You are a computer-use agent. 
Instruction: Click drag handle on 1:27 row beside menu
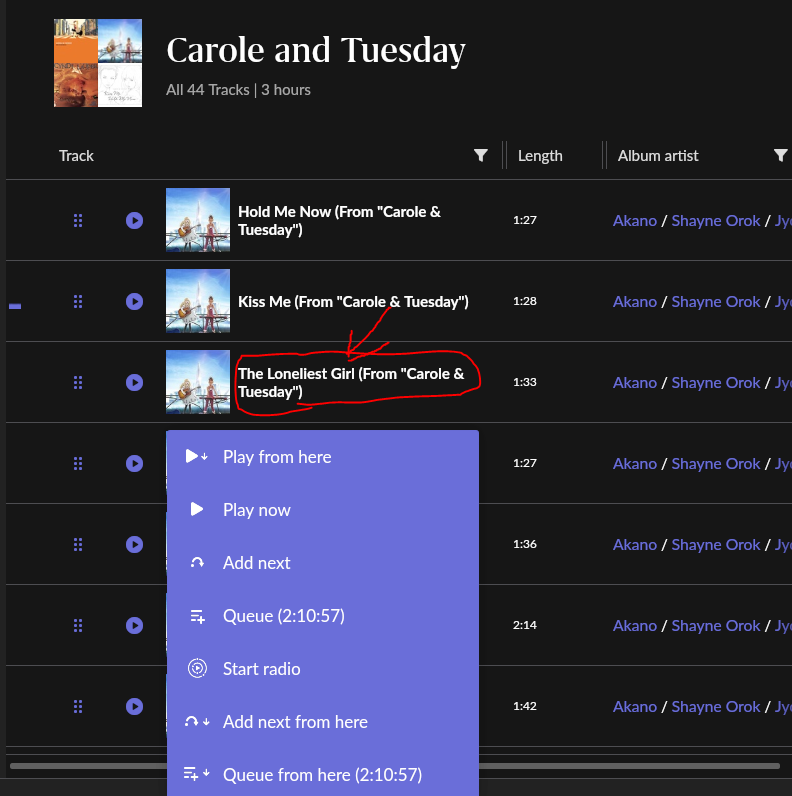click(x=78, y=463)
